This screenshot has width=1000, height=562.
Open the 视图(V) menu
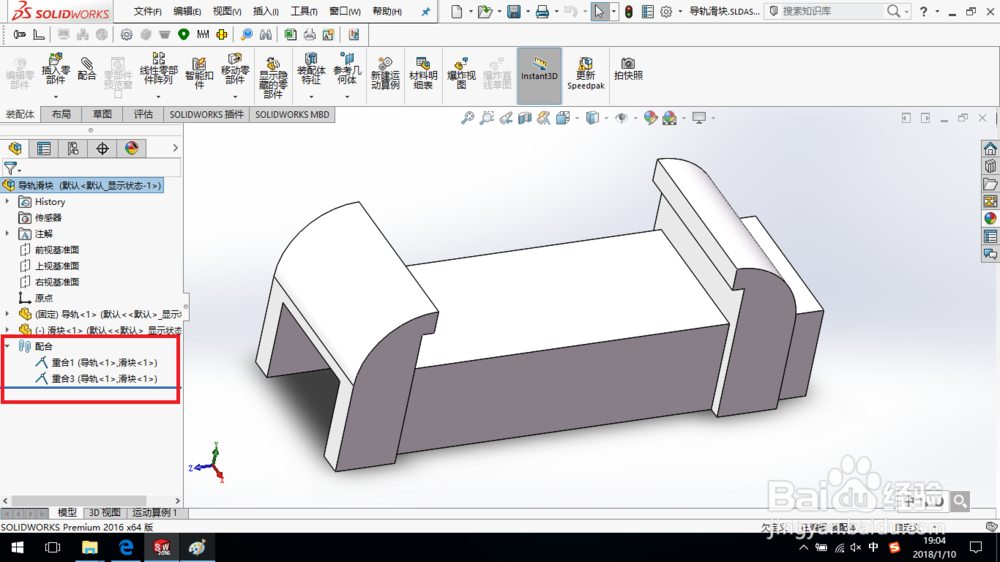tap(226, 11)
